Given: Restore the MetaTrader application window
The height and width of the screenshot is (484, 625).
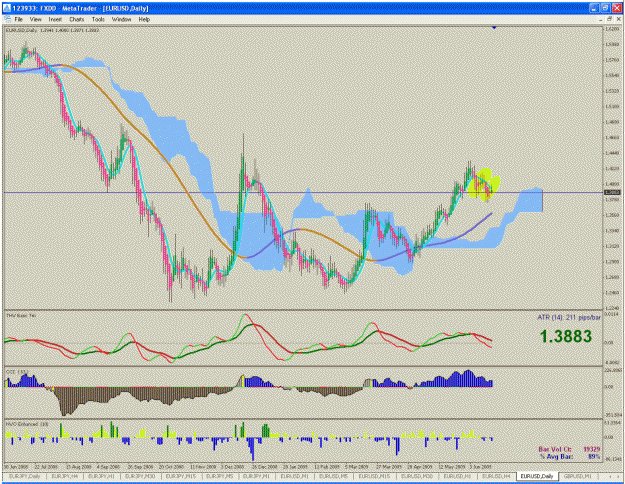Looking at the screenshot, I should pos(605,8).
